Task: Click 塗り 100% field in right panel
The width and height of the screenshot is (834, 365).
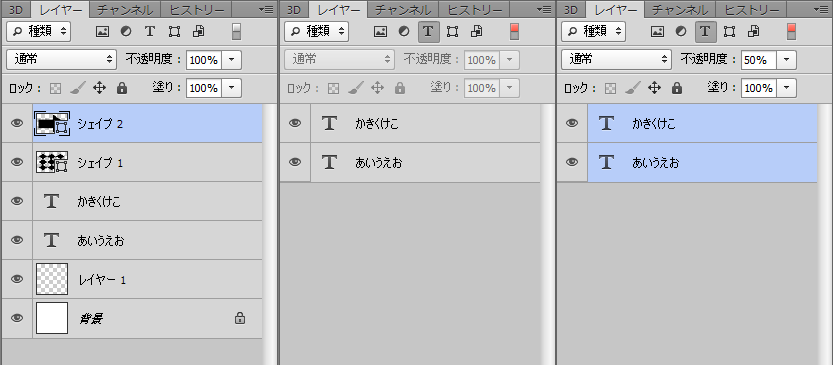Action: [758, 88]
